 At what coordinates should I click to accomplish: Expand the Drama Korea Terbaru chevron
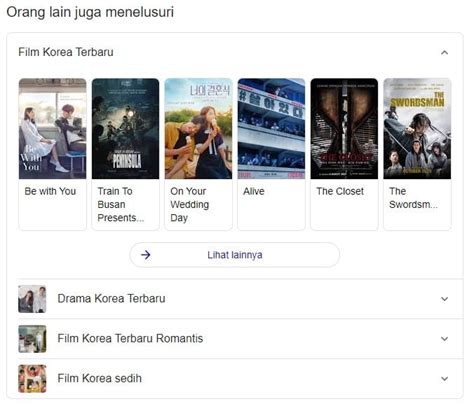click(444, 299)
